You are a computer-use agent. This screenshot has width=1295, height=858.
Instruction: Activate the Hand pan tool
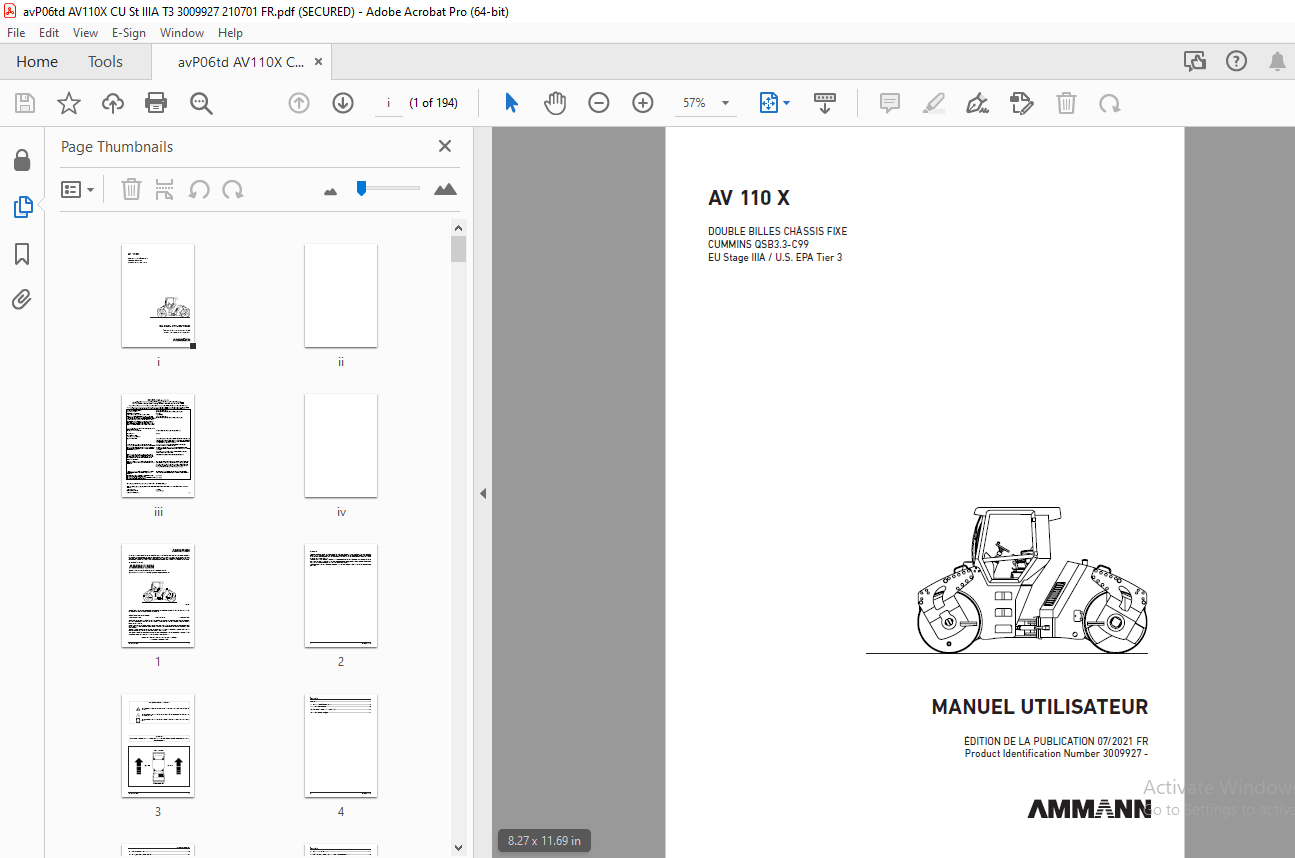[x=555, y=103]
